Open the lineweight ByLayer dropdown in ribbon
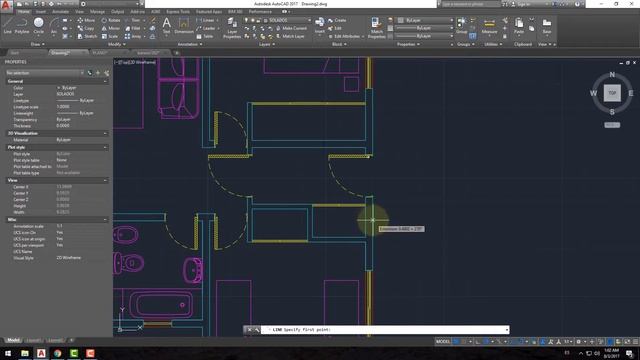This screenshot has width=640, height=360. (425, 28)
